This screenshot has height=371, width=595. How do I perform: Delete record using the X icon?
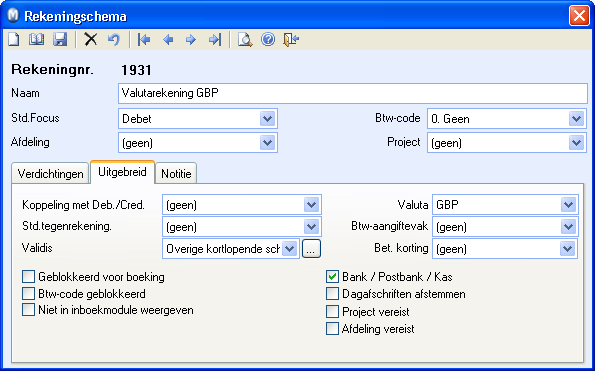(90, 39)
